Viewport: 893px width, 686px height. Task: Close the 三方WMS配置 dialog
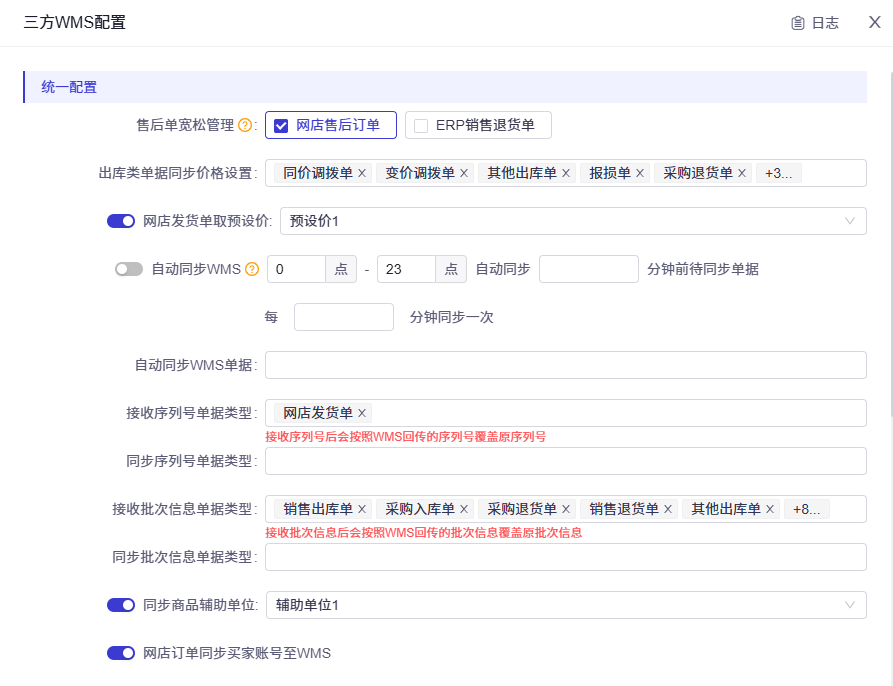(x=874, y=22)
